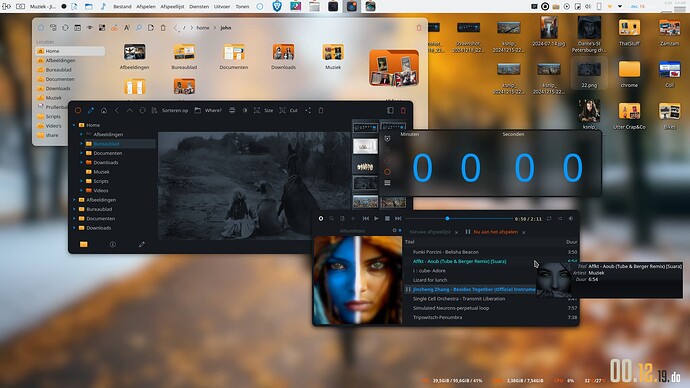Select 'Afbeeldingen' in light file manager sidebar

coord(60,61)
